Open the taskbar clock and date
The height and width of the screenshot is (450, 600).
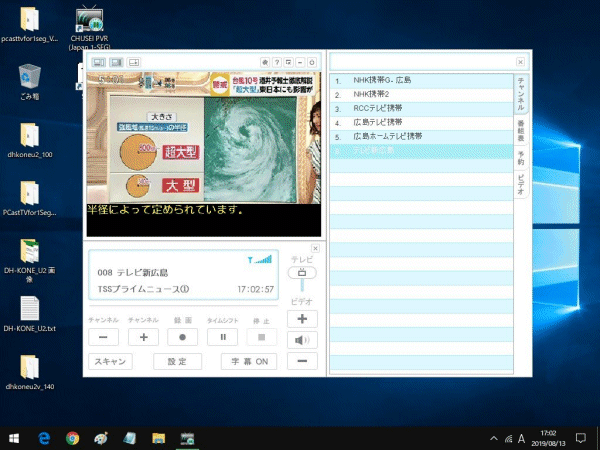click(x=548, y=439)
